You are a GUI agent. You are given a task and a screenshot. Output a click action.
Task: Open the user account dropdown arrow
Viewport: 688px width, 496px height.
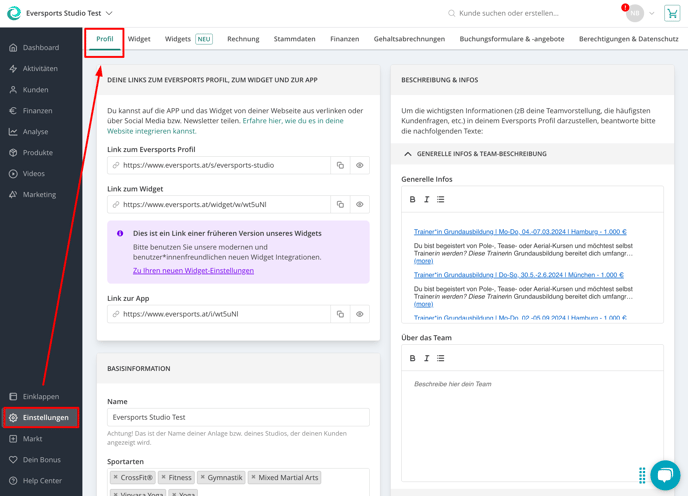652,13
